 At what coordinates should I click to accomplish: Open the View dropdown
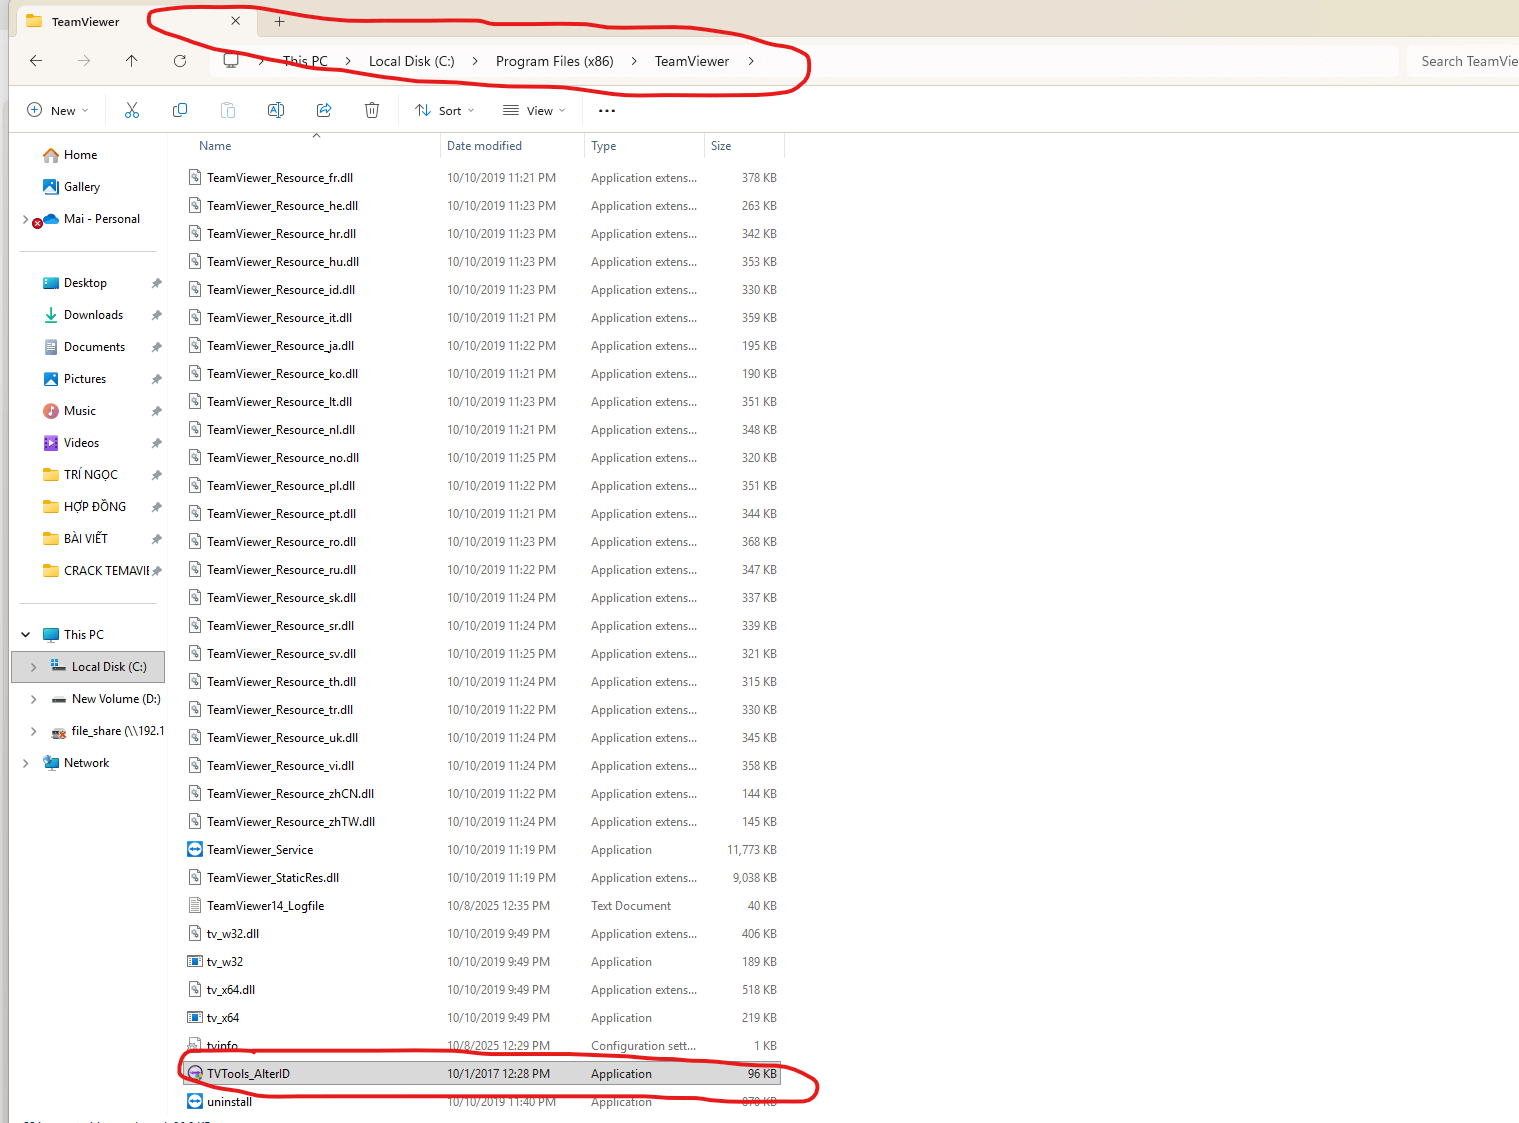click(x=535, y=111)
